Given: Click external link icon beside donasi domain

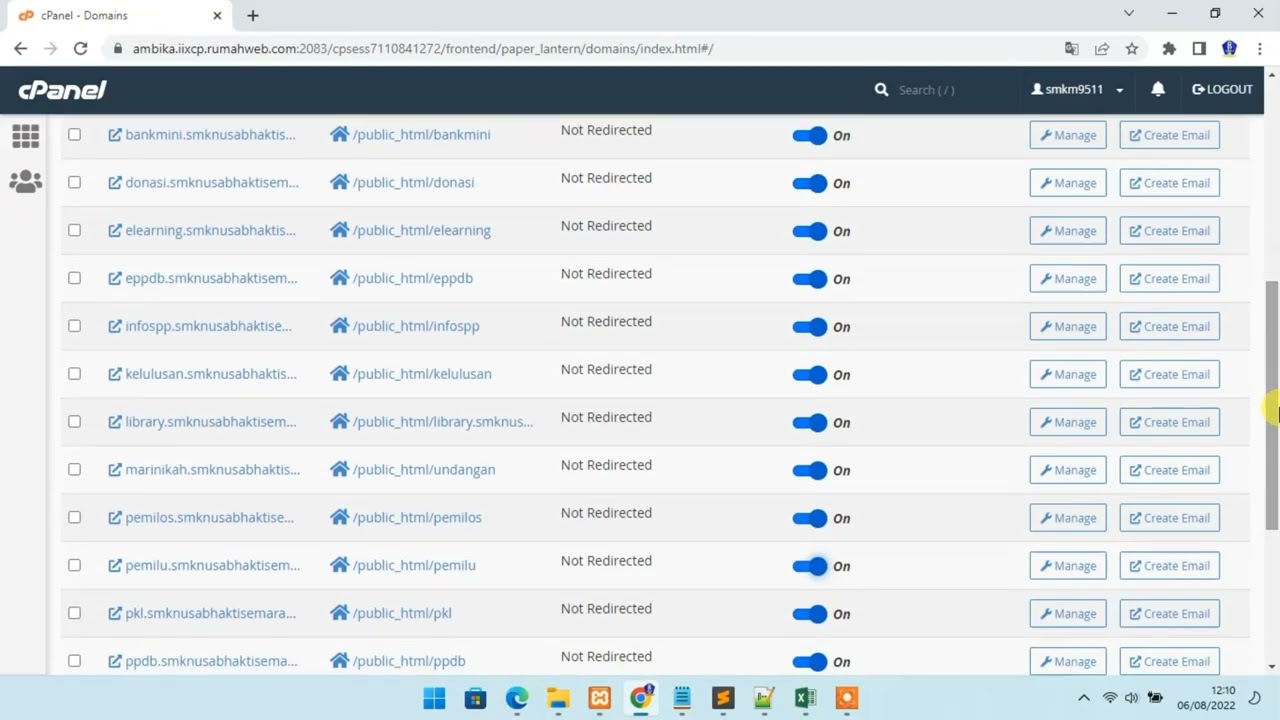Looking at the screenshot, I should tap(115, 182).
